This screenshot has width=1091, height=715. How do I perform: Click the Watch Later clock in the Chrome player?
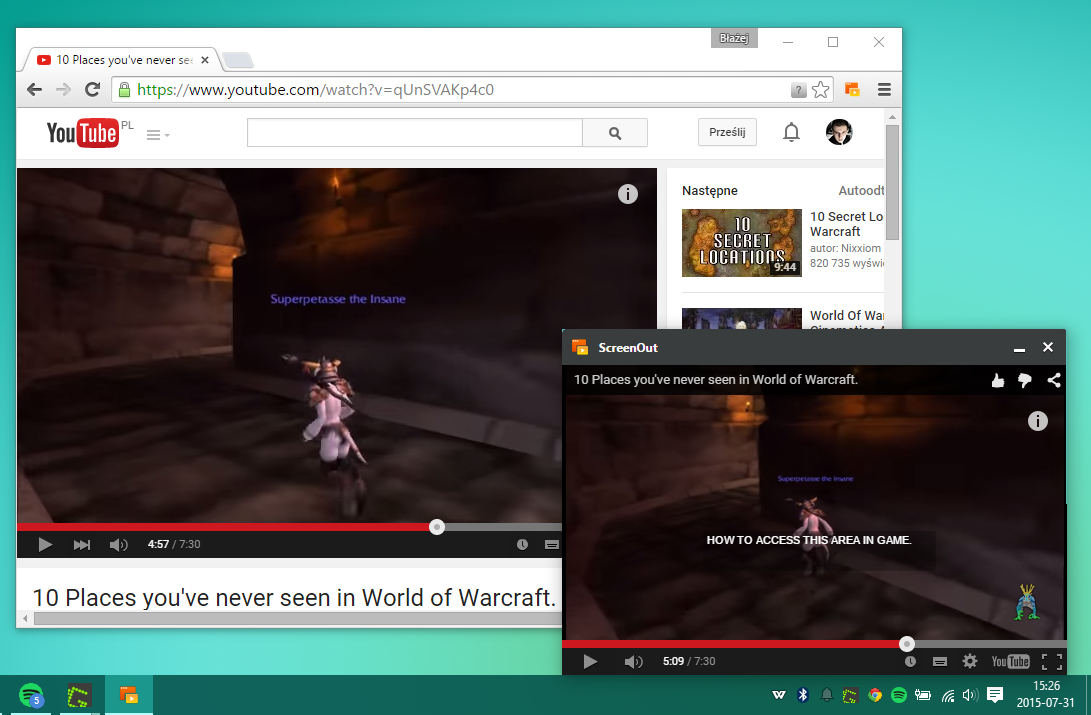click(x=523, y=545)
